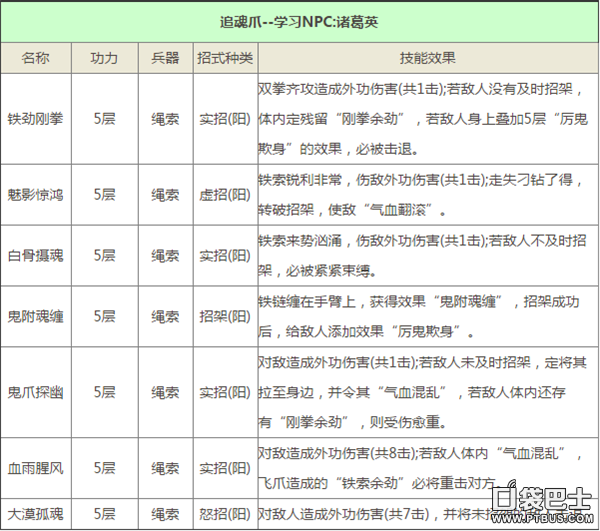Click the 绳索 cell in 白骨摄魂 row
Image resolution: width=600 pixels, height=531 pixels.
165,255
